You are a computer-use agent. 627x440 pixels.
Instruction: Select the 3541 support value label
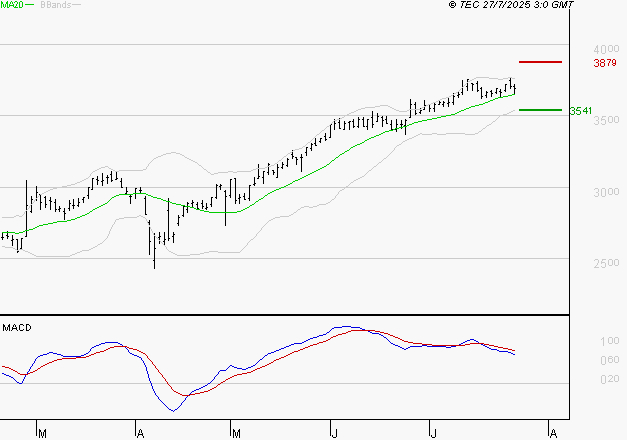tap(581, 111)
